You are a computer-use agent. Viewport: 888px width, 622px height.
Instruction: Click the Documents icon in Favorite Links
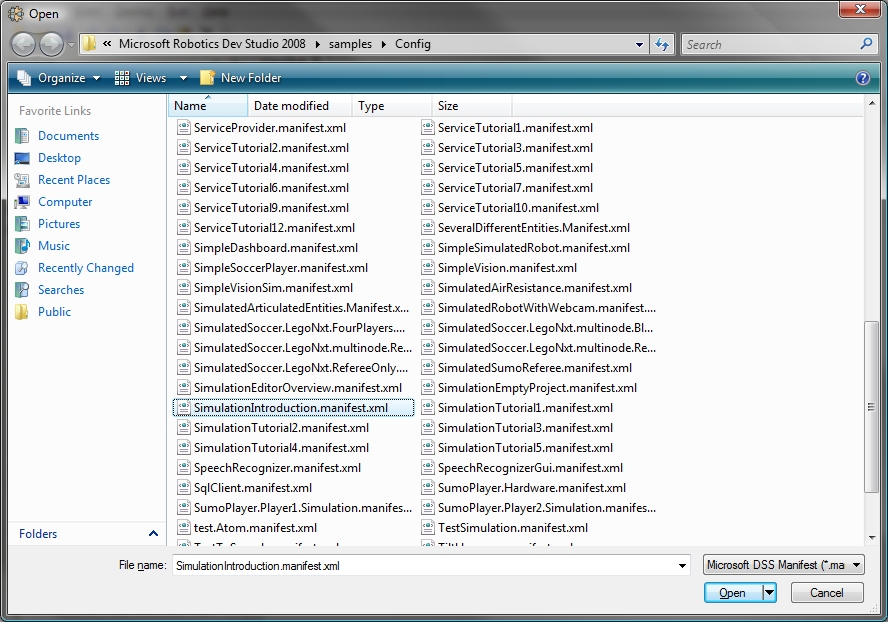pyautogui.click(x=22, y=136)
